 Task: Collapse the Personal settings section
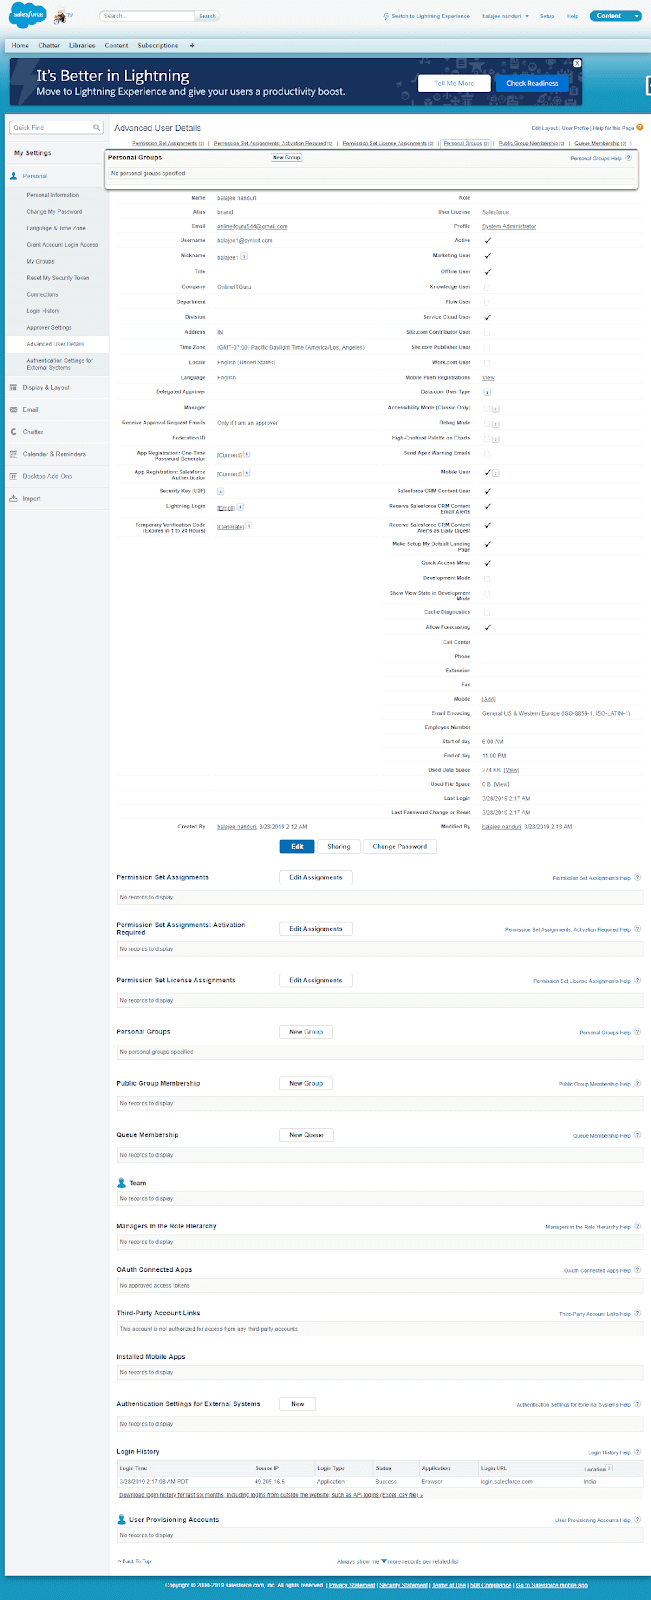point(35,176)
